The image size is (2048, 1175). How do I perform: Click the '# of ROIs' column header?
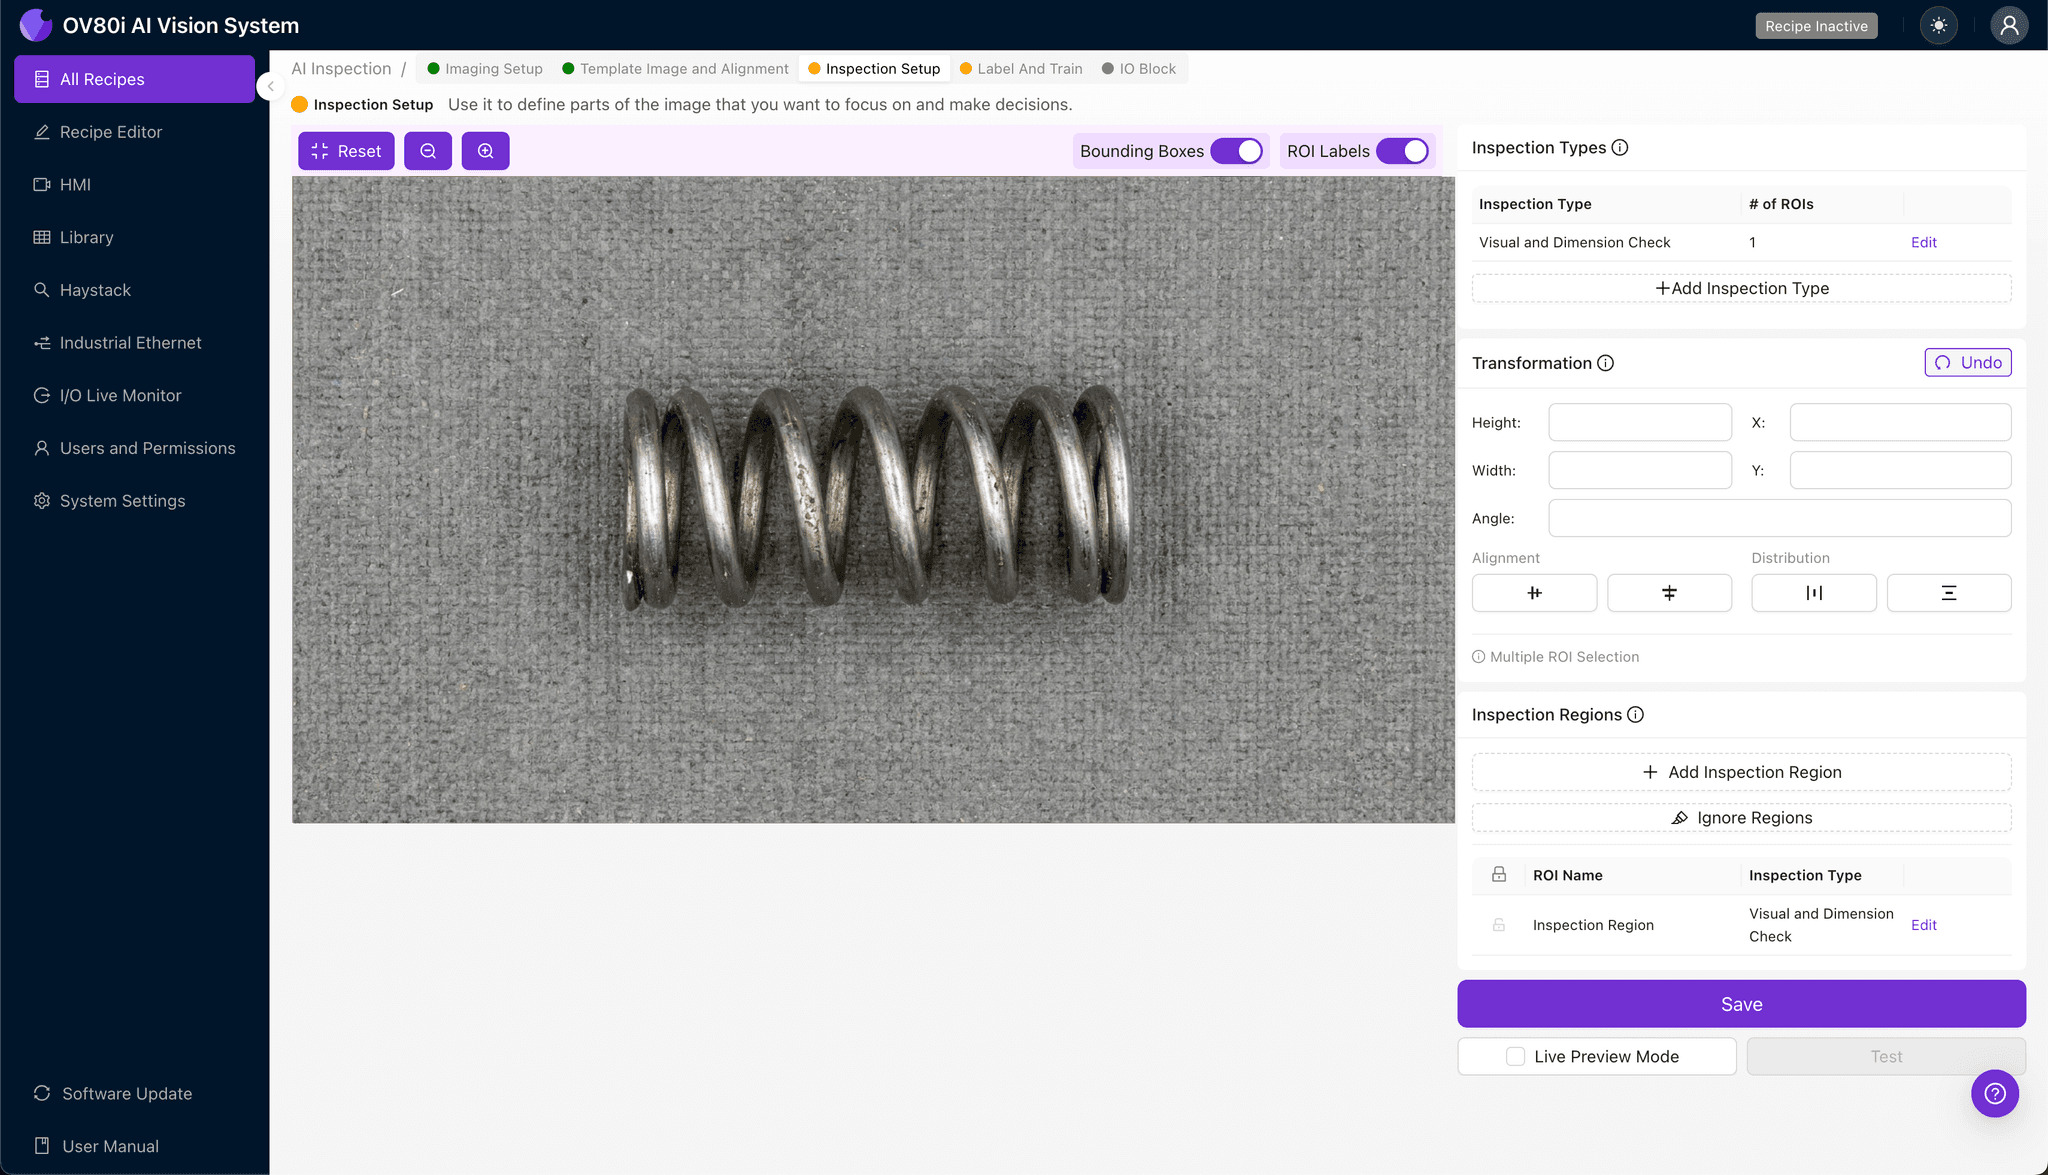point(1781,204)
